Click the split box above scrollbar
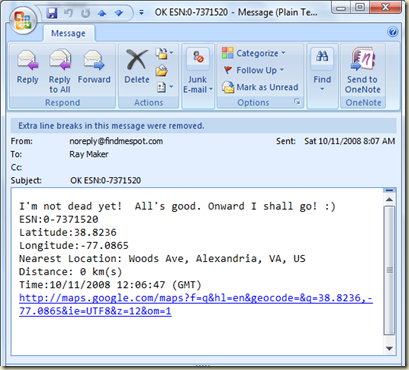409x370 pixels. click(x=389, y=190)
